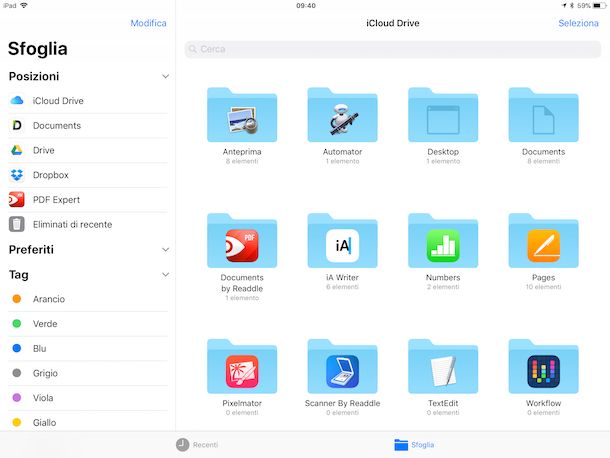Image resolution: width=610 pixels, height=458 pixels.
Task: Click the iCloud Drive title at top
Action: tap(393, 23)
